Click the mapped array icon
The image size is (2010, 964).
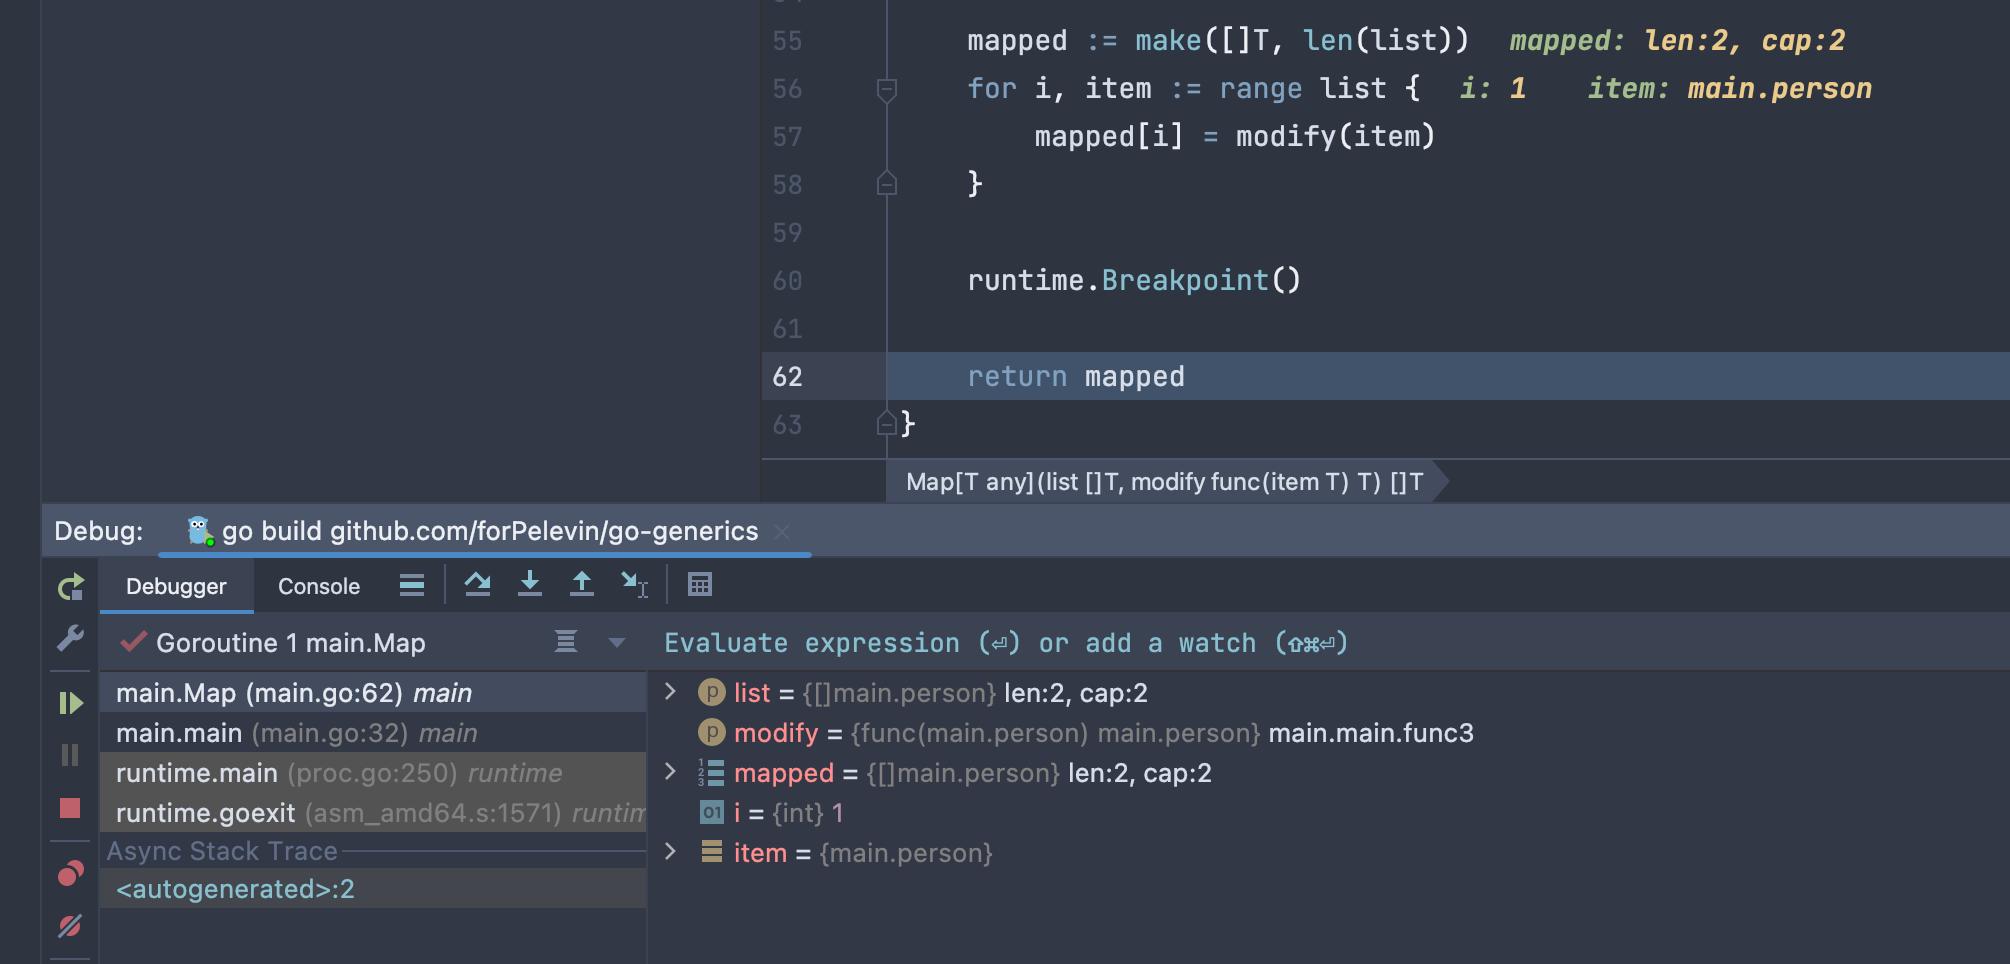(x=711, y=772)
